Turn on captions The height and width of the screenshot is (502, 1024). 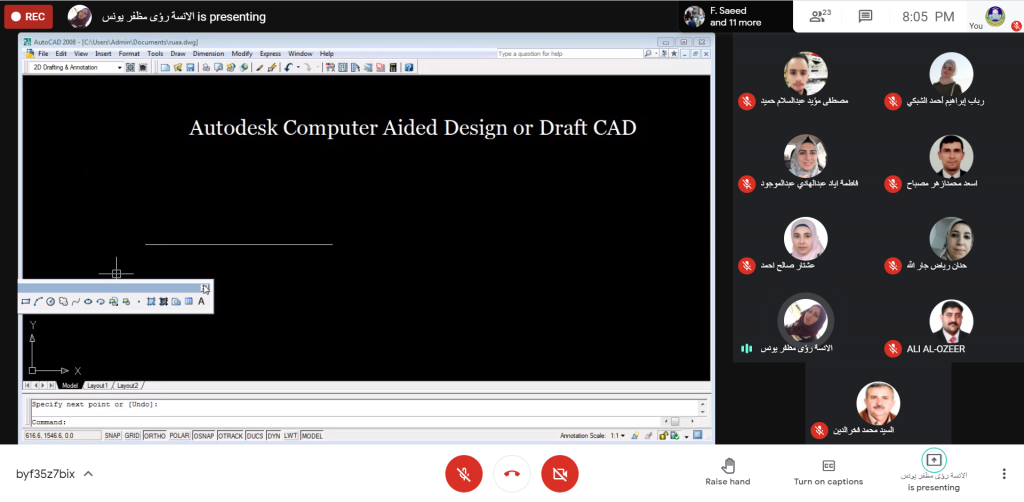pyautogui.click(x=828, y=472)
